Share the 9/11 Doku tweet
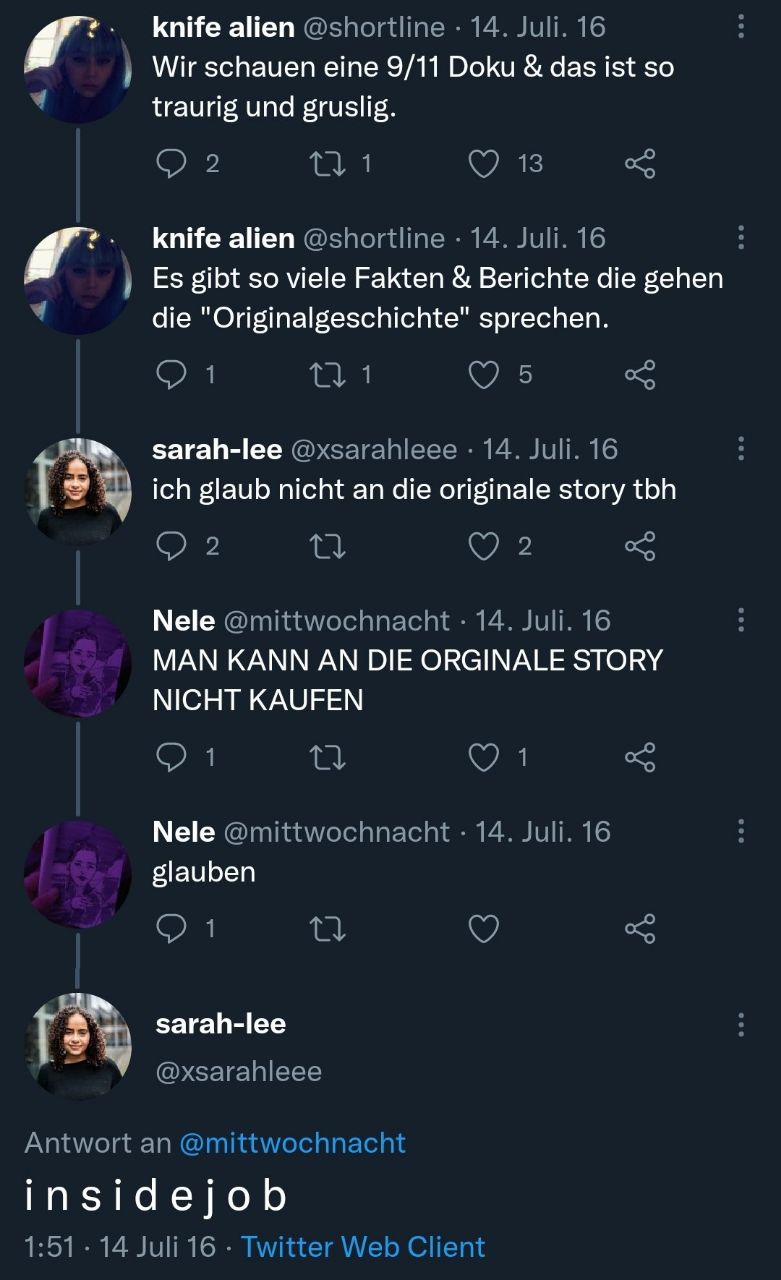The image size is (781, 1280). click(x=640, y=163)
